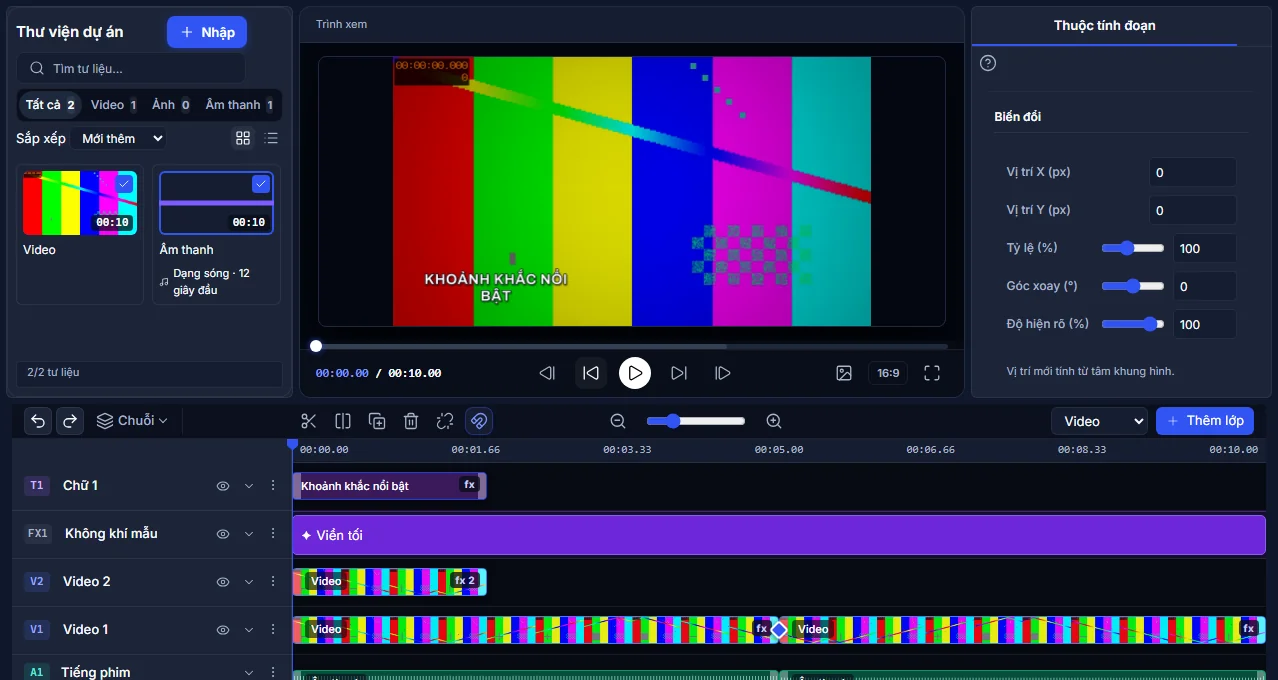Screen dimensions: 1278x680
Task: Switch to the Âm thanh filter tab
Action: click(x=241, y=105)
